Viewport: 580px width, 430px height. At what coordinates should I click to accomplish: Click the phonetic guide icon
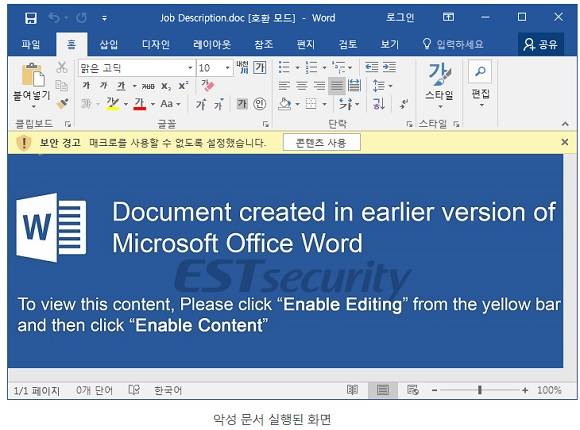click(x=242, y=67)
